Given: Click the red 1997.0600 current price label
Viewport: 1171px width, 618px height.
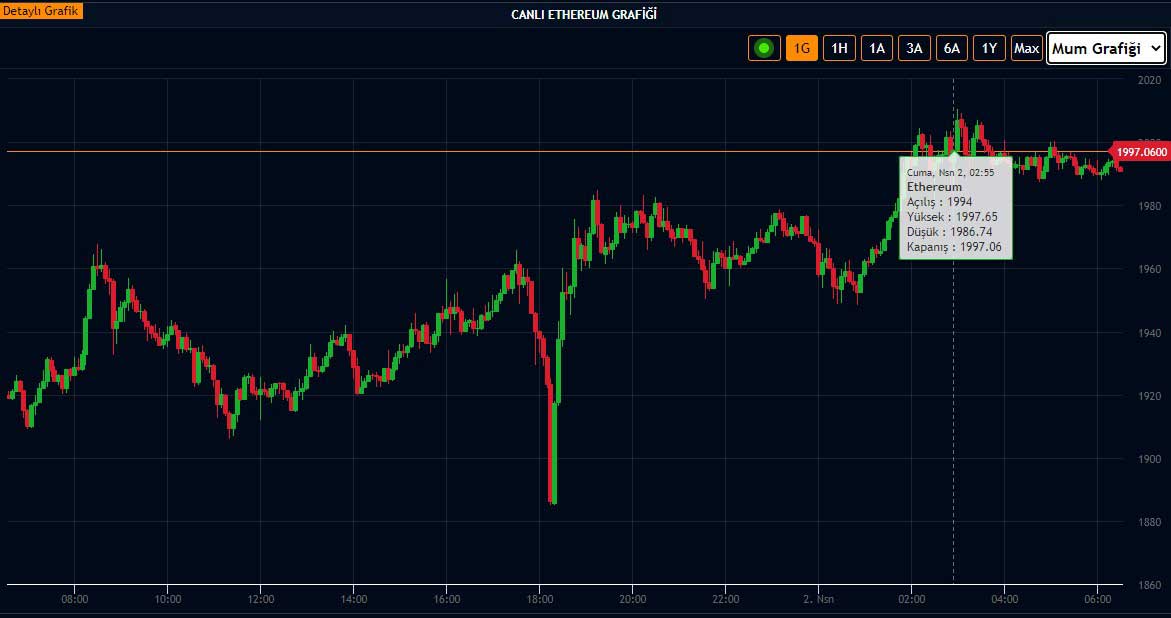Looking at the screenshot, I should [x=1140, y=152].
